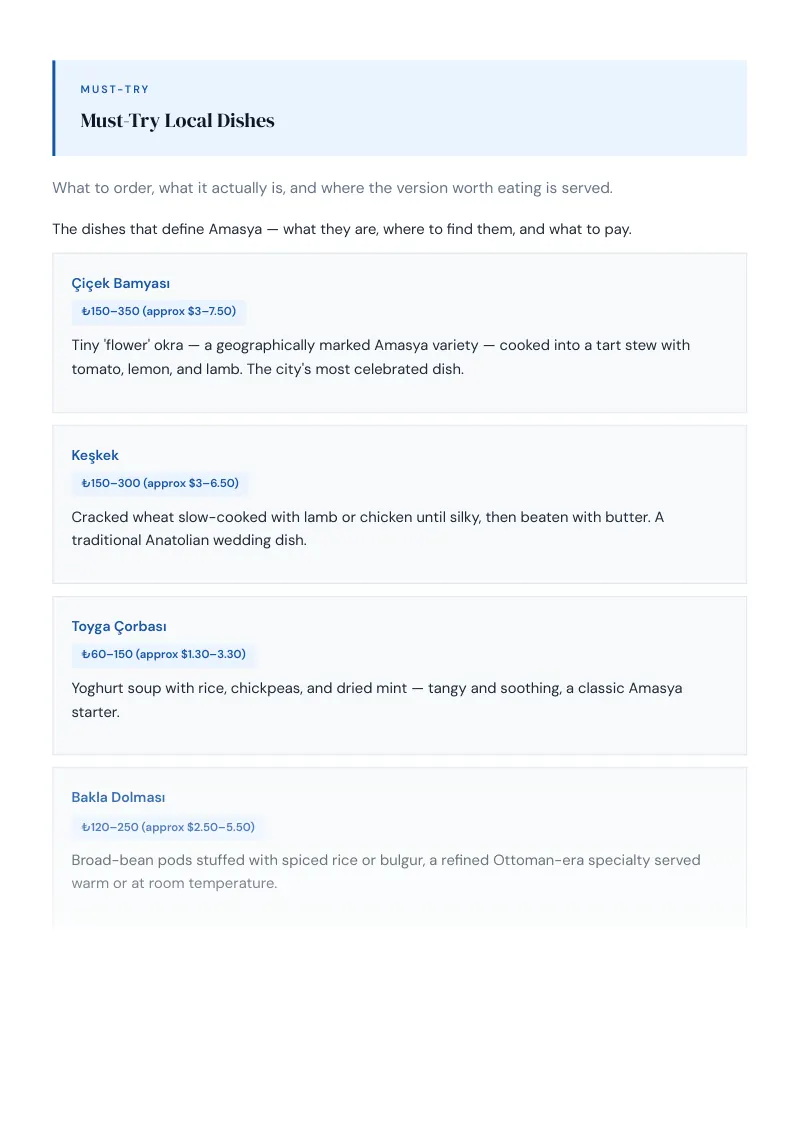The height and width of the screenshot is (1132, 800).
Task: Select the ₺60–150 price badge
Action: (x=163, y=655)
